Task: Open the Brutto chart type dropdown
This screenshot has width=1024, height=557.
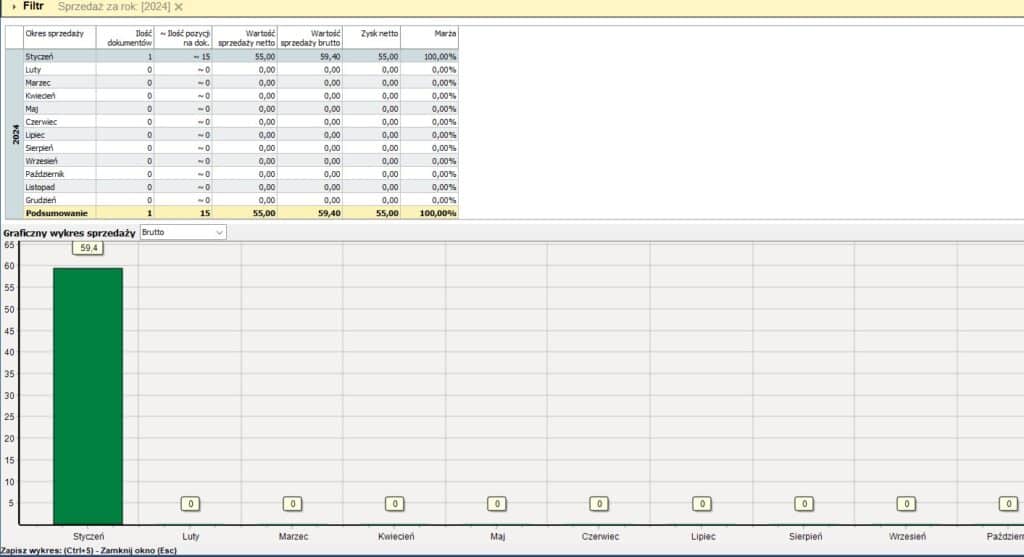Action: click(183, 232)
